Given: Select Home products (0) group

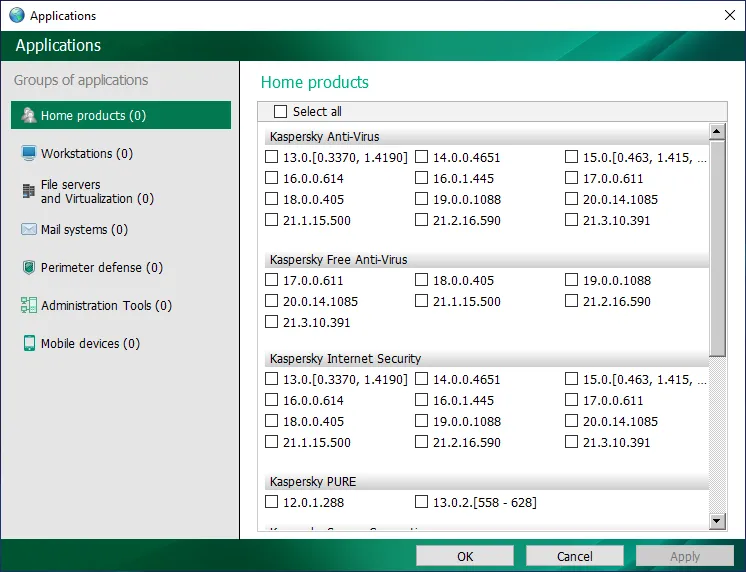Looking at the screenshot, I should coord(121,115).
